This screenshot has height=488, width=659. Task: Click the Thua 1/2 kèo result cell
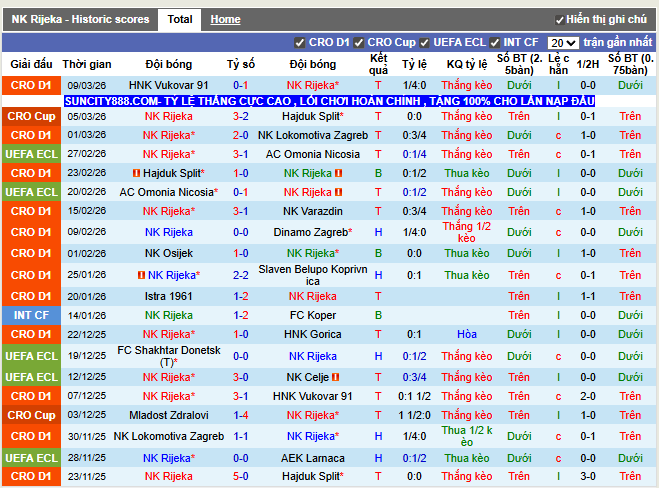(x=467, y=436)
